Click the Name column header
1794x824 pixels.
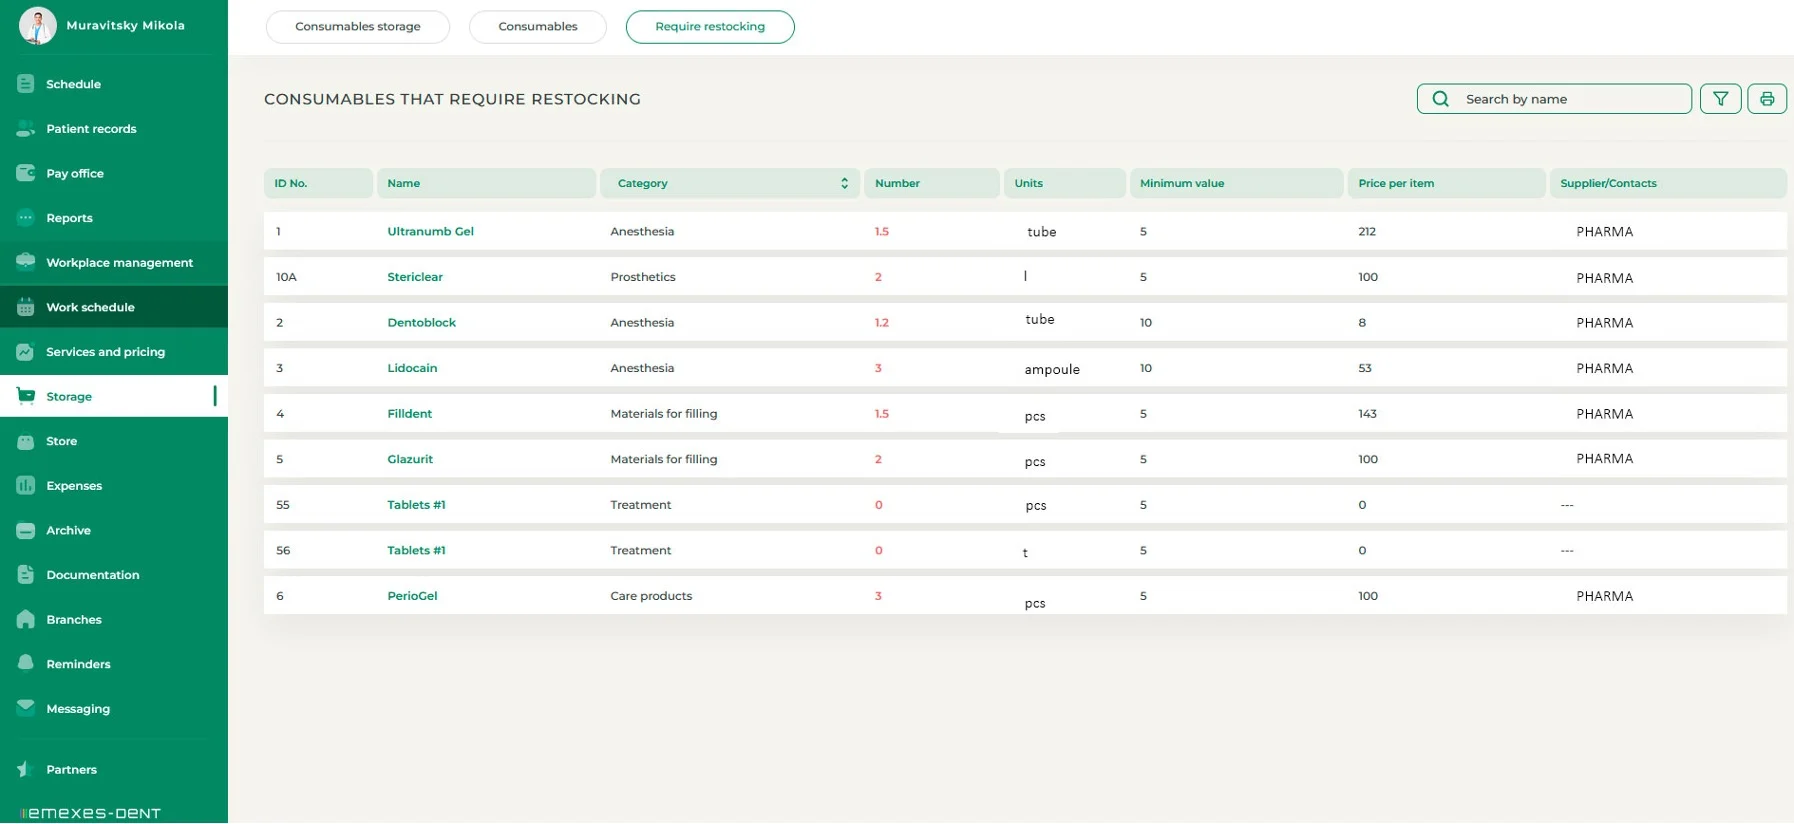pyautogui.click(x=486, y=183)
